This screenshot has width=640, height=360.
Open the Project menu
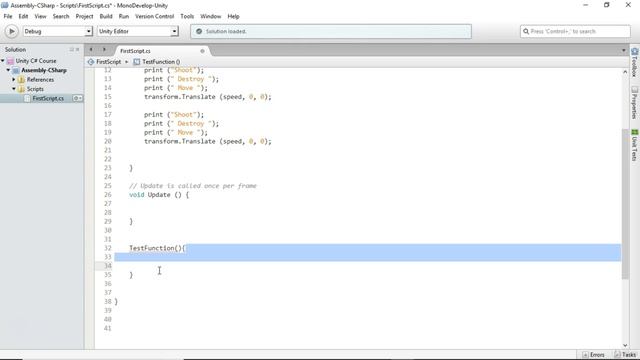click(x=84, y=16)
